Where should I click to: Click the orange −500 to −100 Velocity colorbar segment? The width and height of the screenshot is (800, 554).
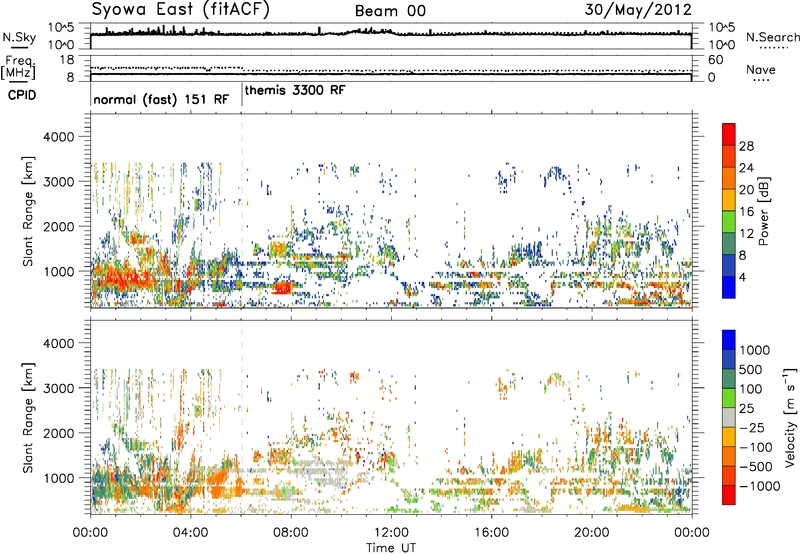[x=729, y=457]
